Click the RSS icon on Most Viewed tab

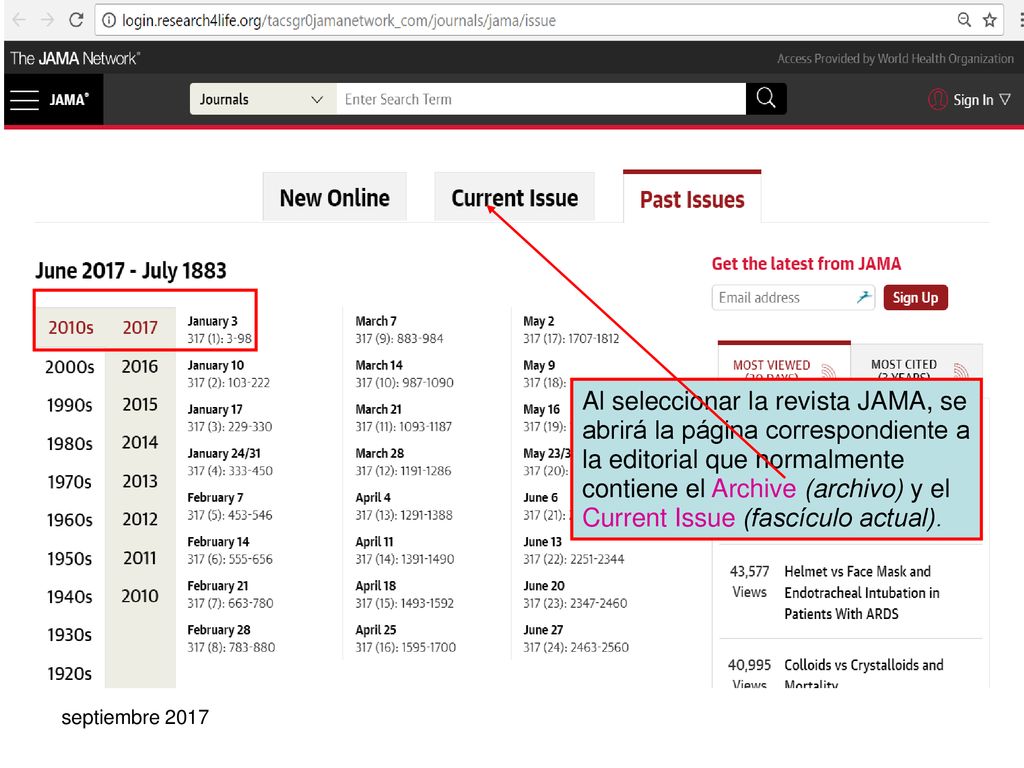click(828, 371)
